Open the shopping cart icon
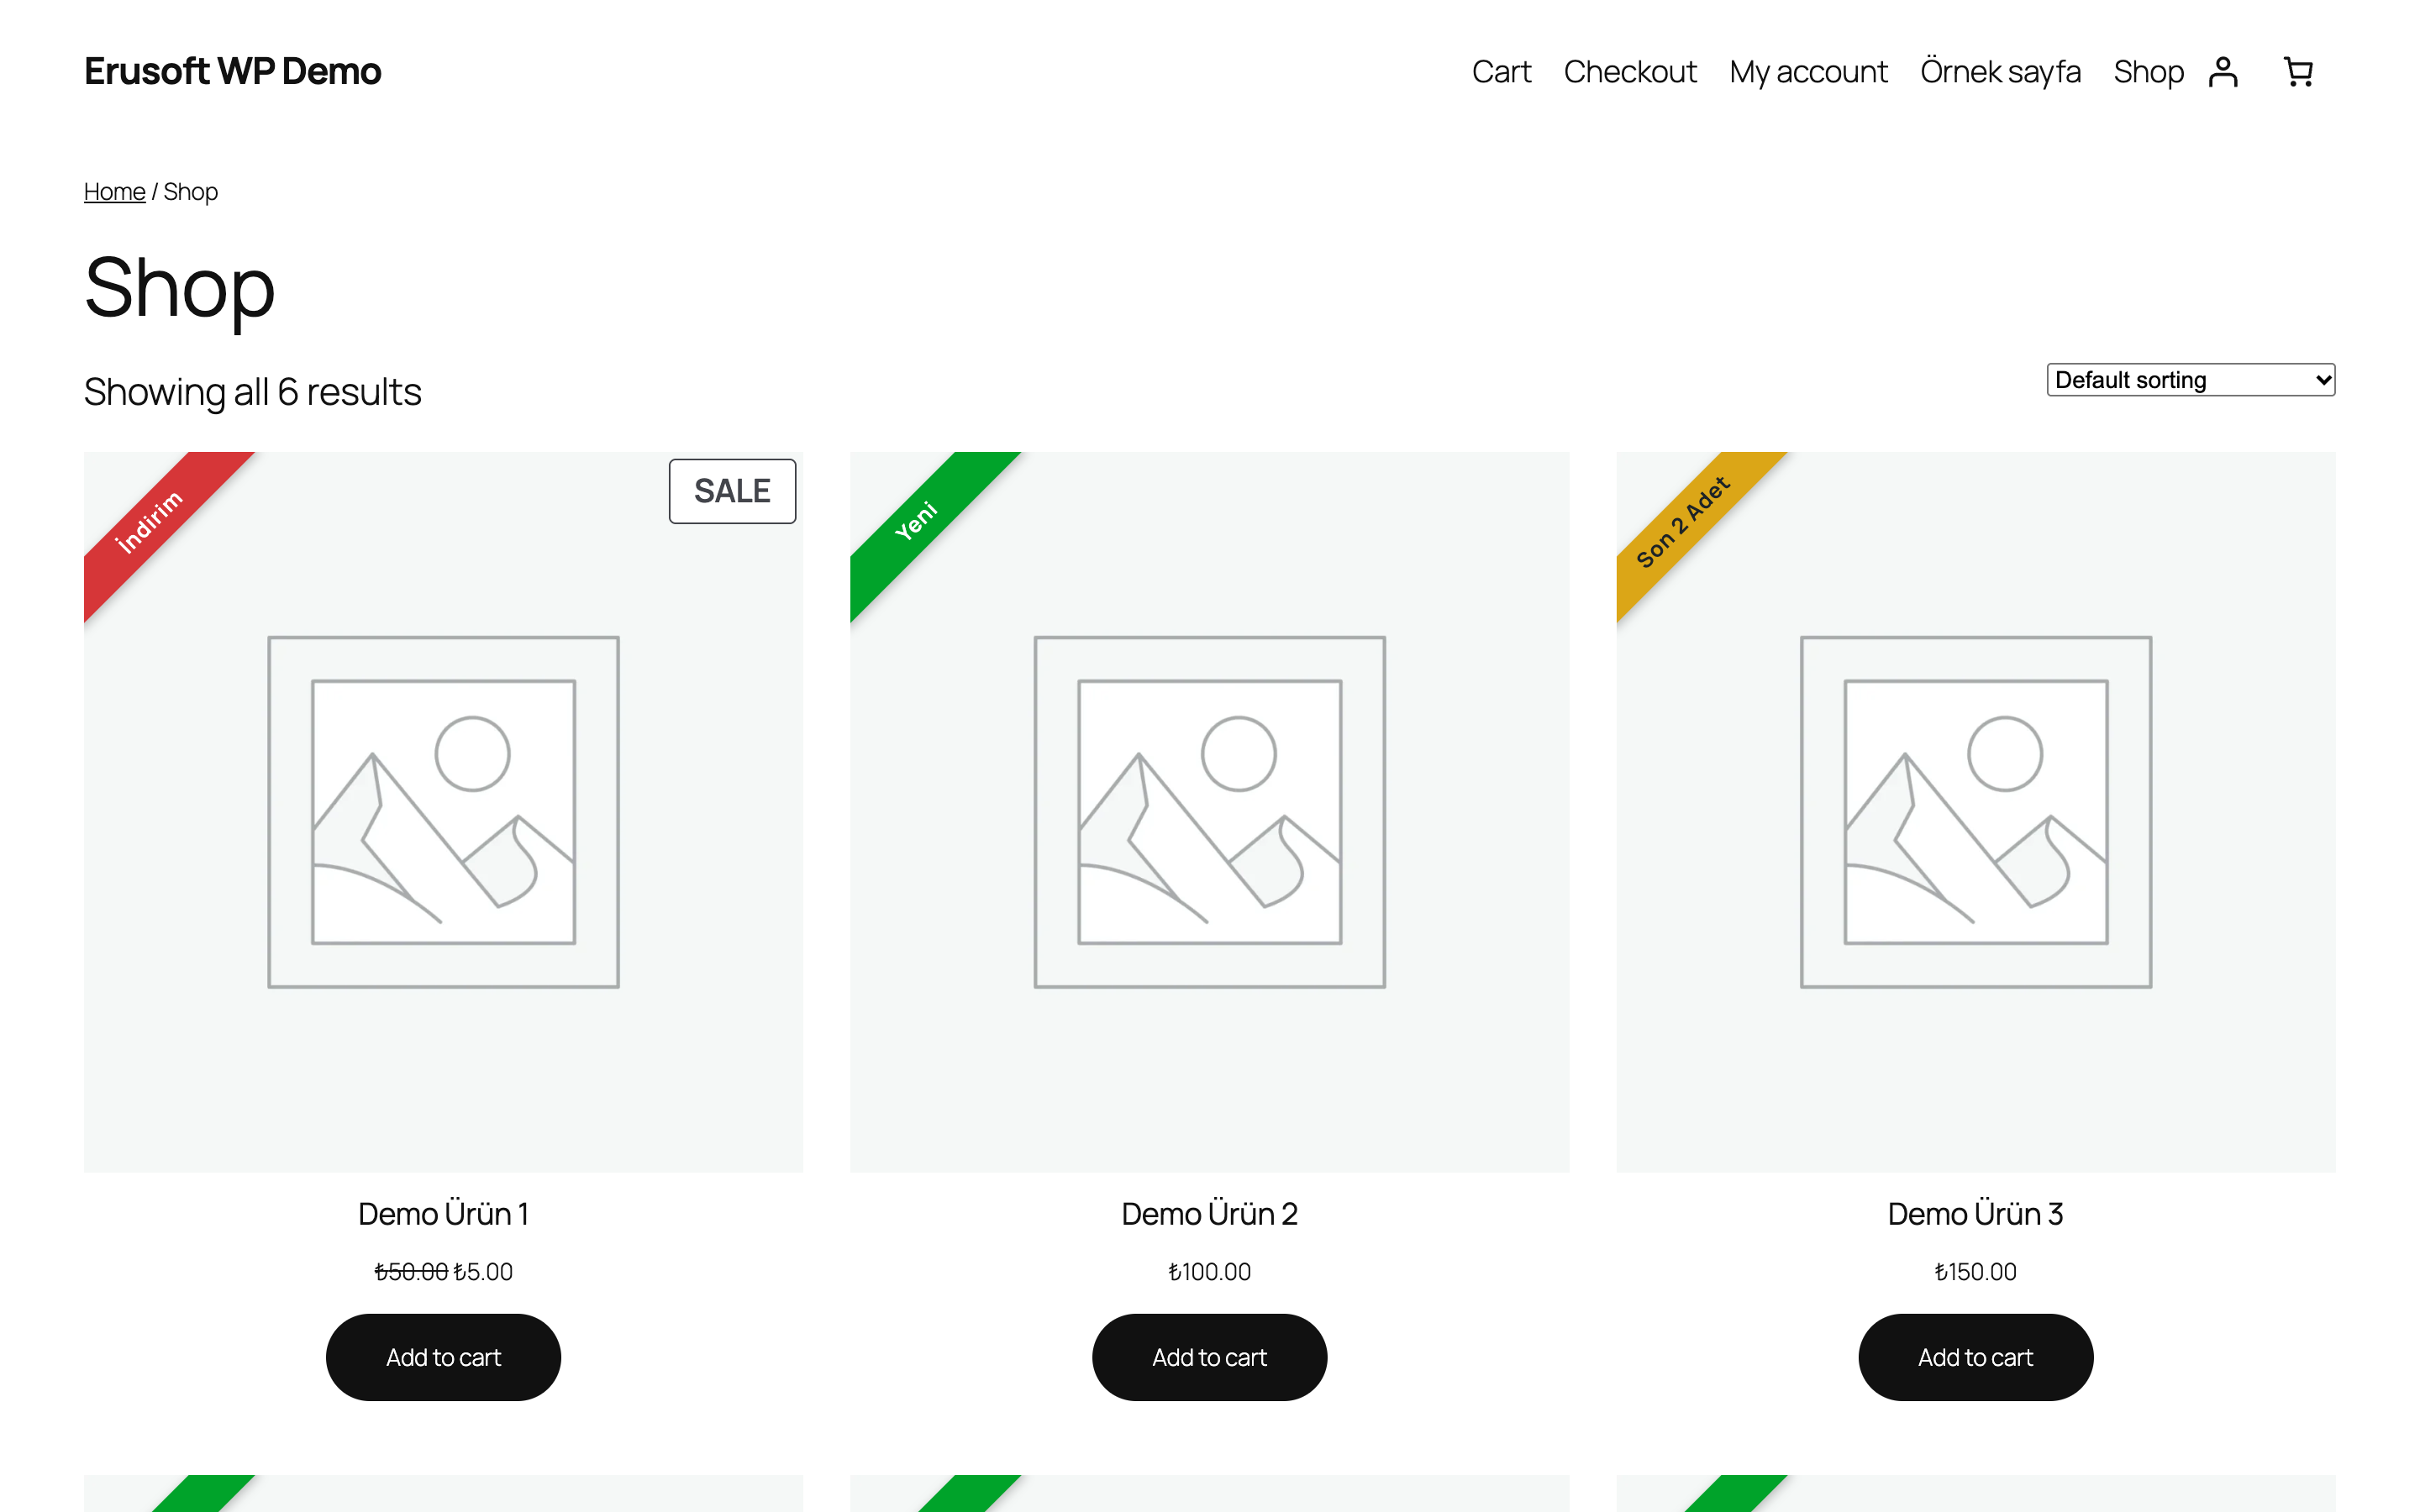Image resolution: width=2420 pixels, height=1512 pixels. [x=2298, y=72]
